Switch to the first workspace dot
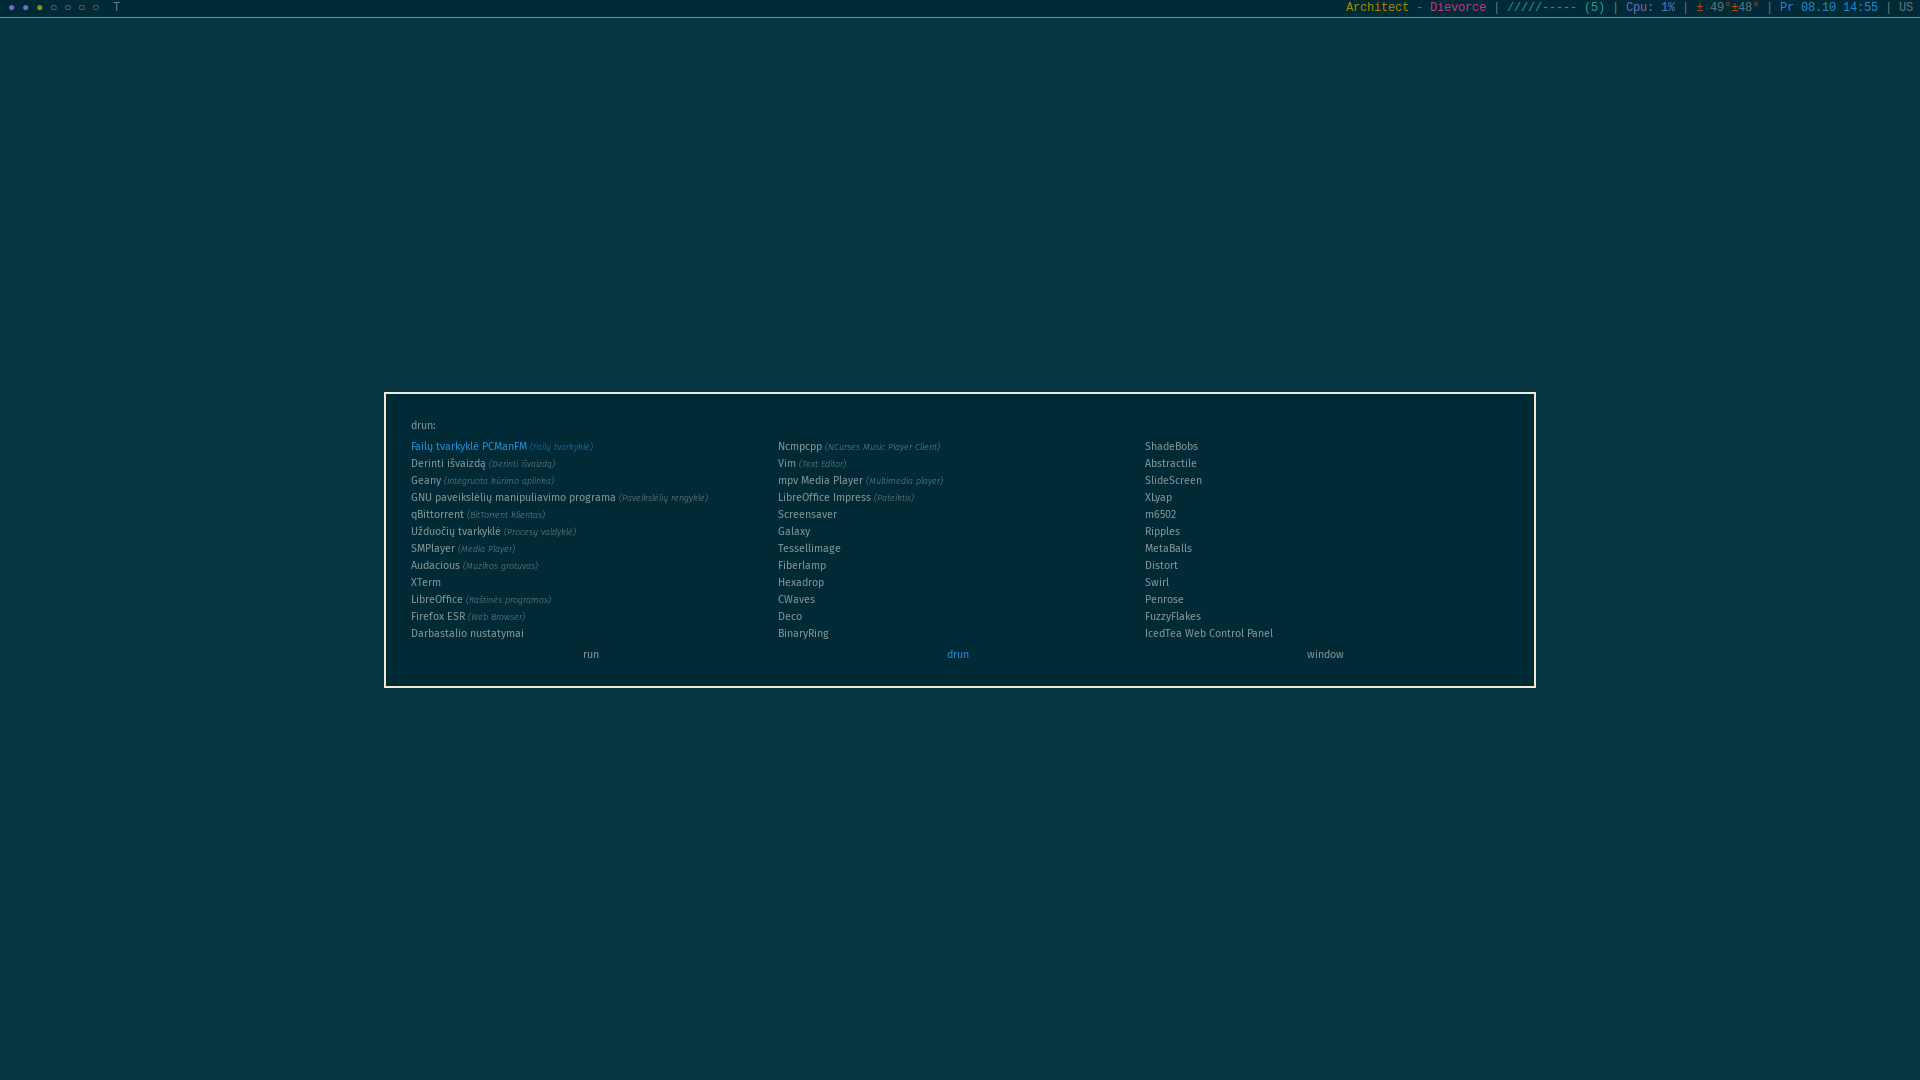1920x1080 pixels. pyautogui.click(x=12, y=8)
